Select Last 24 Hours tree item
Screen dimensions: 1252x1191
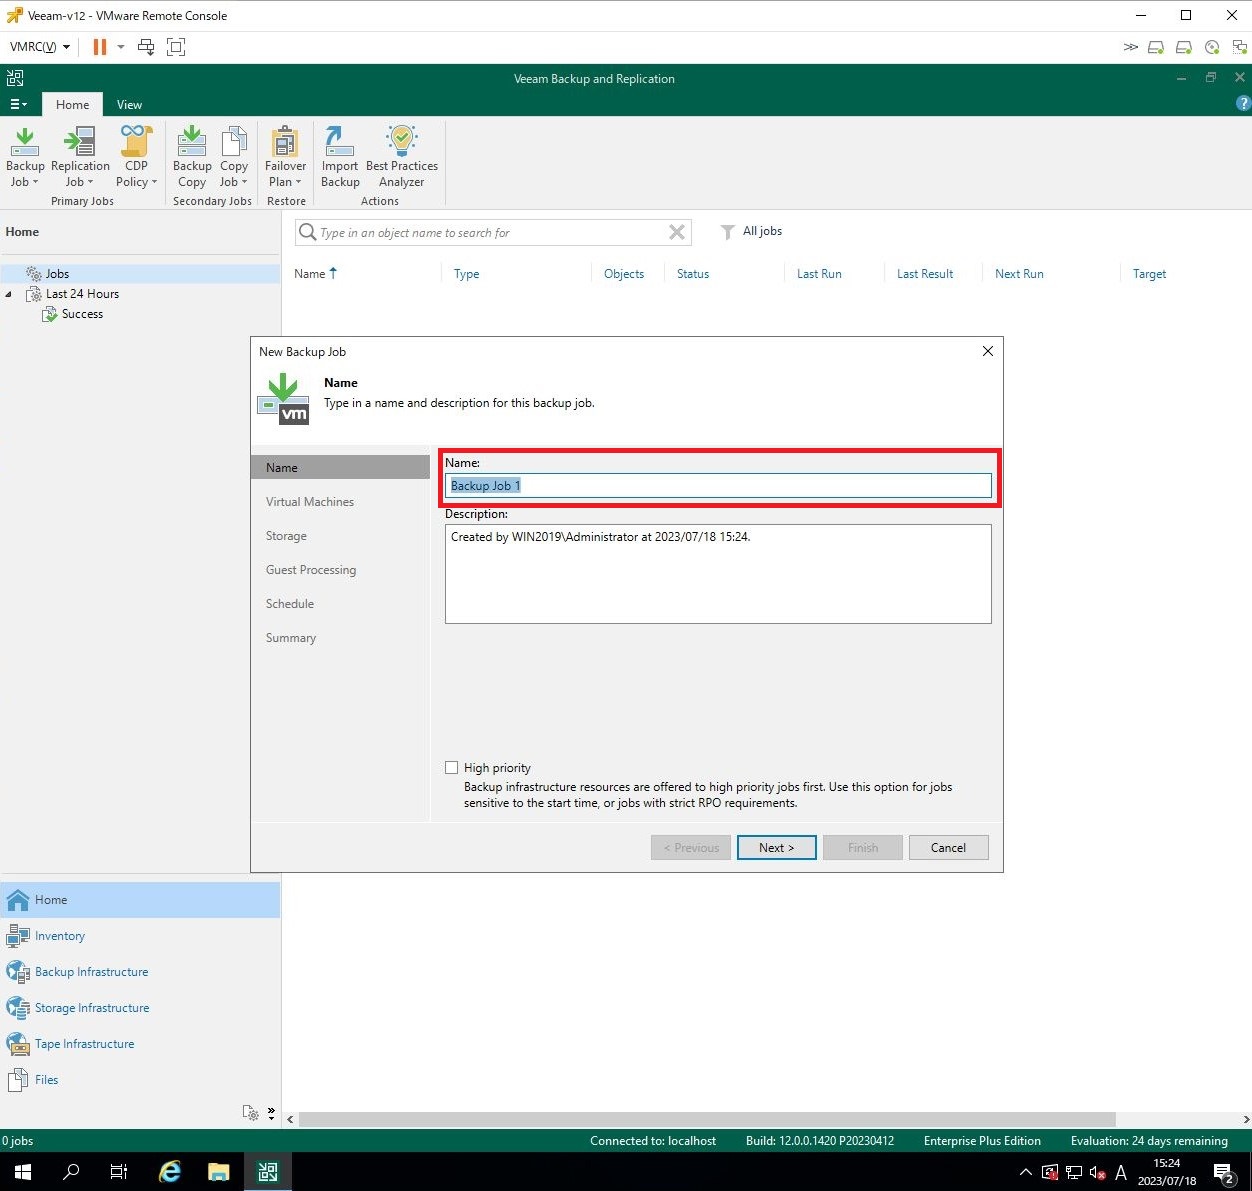coord(82,294)
